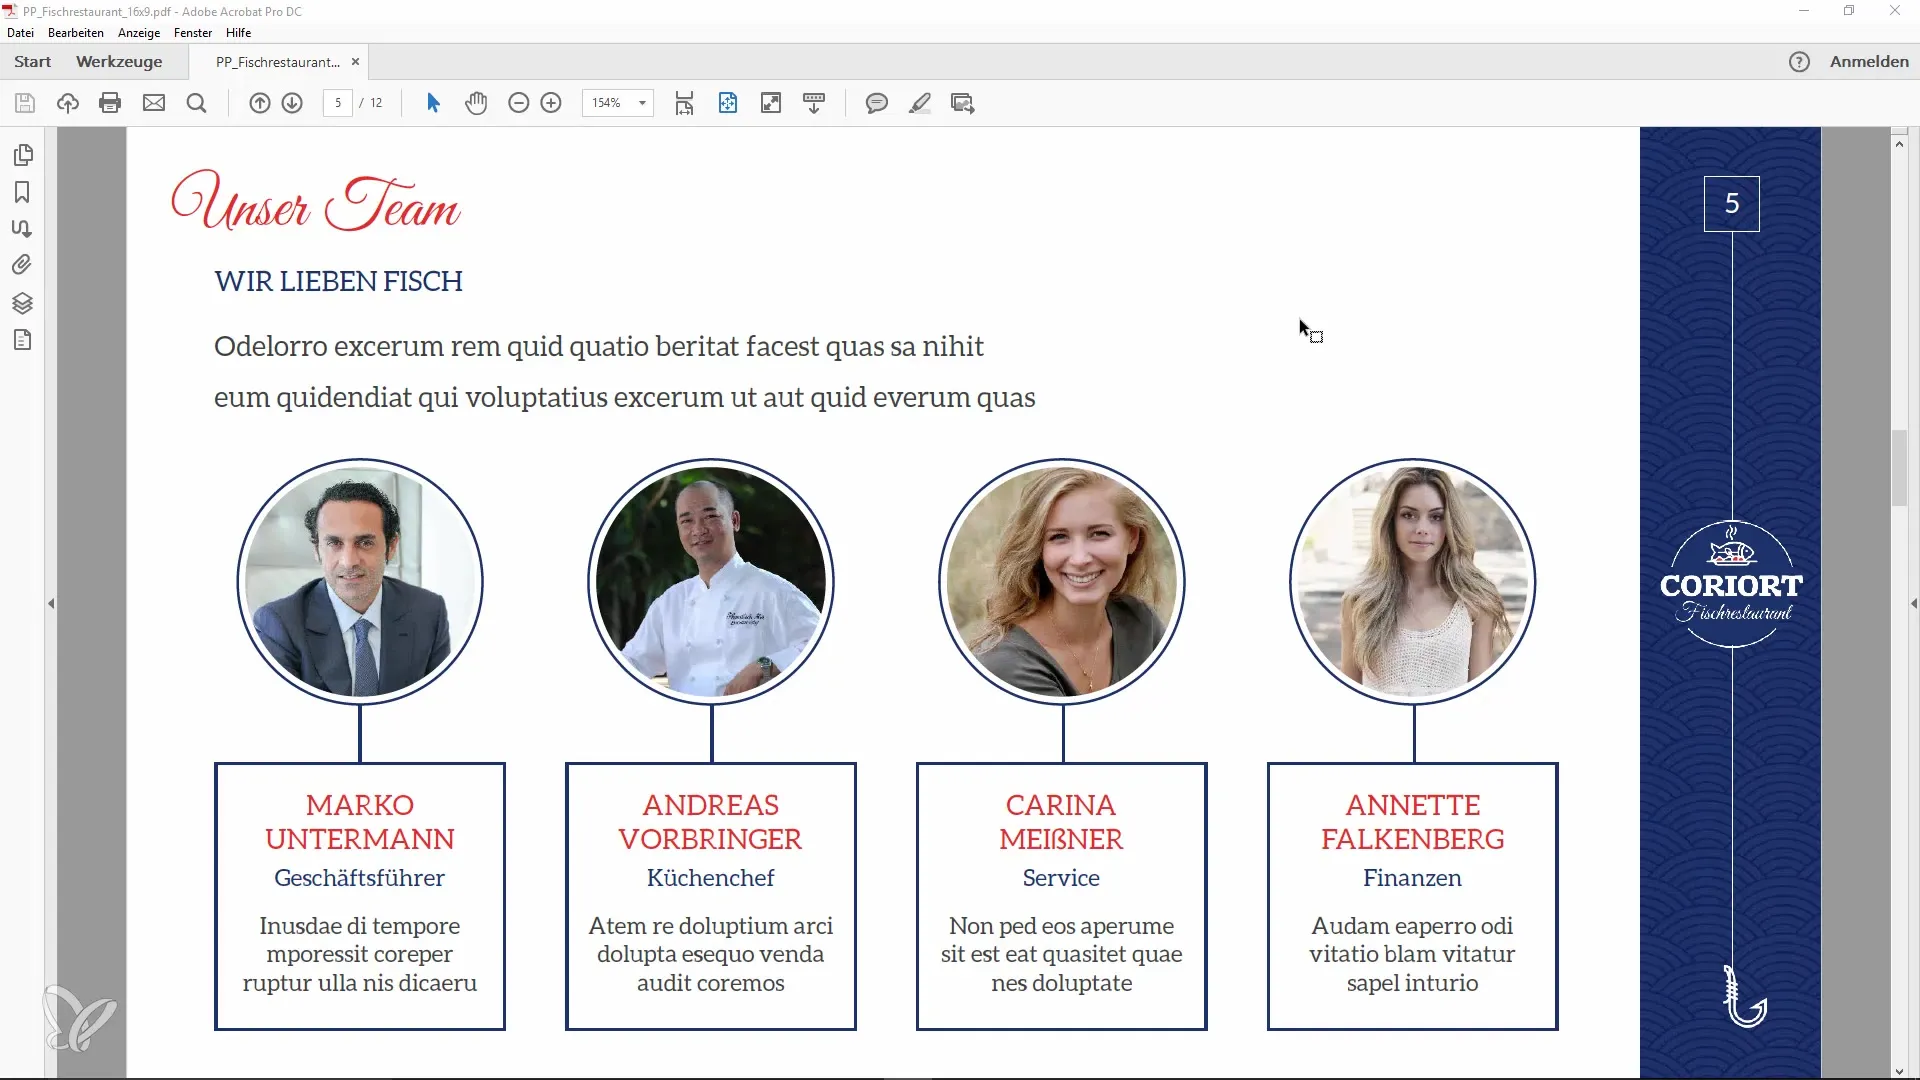Open the Hilfe menu

[239, 33]
